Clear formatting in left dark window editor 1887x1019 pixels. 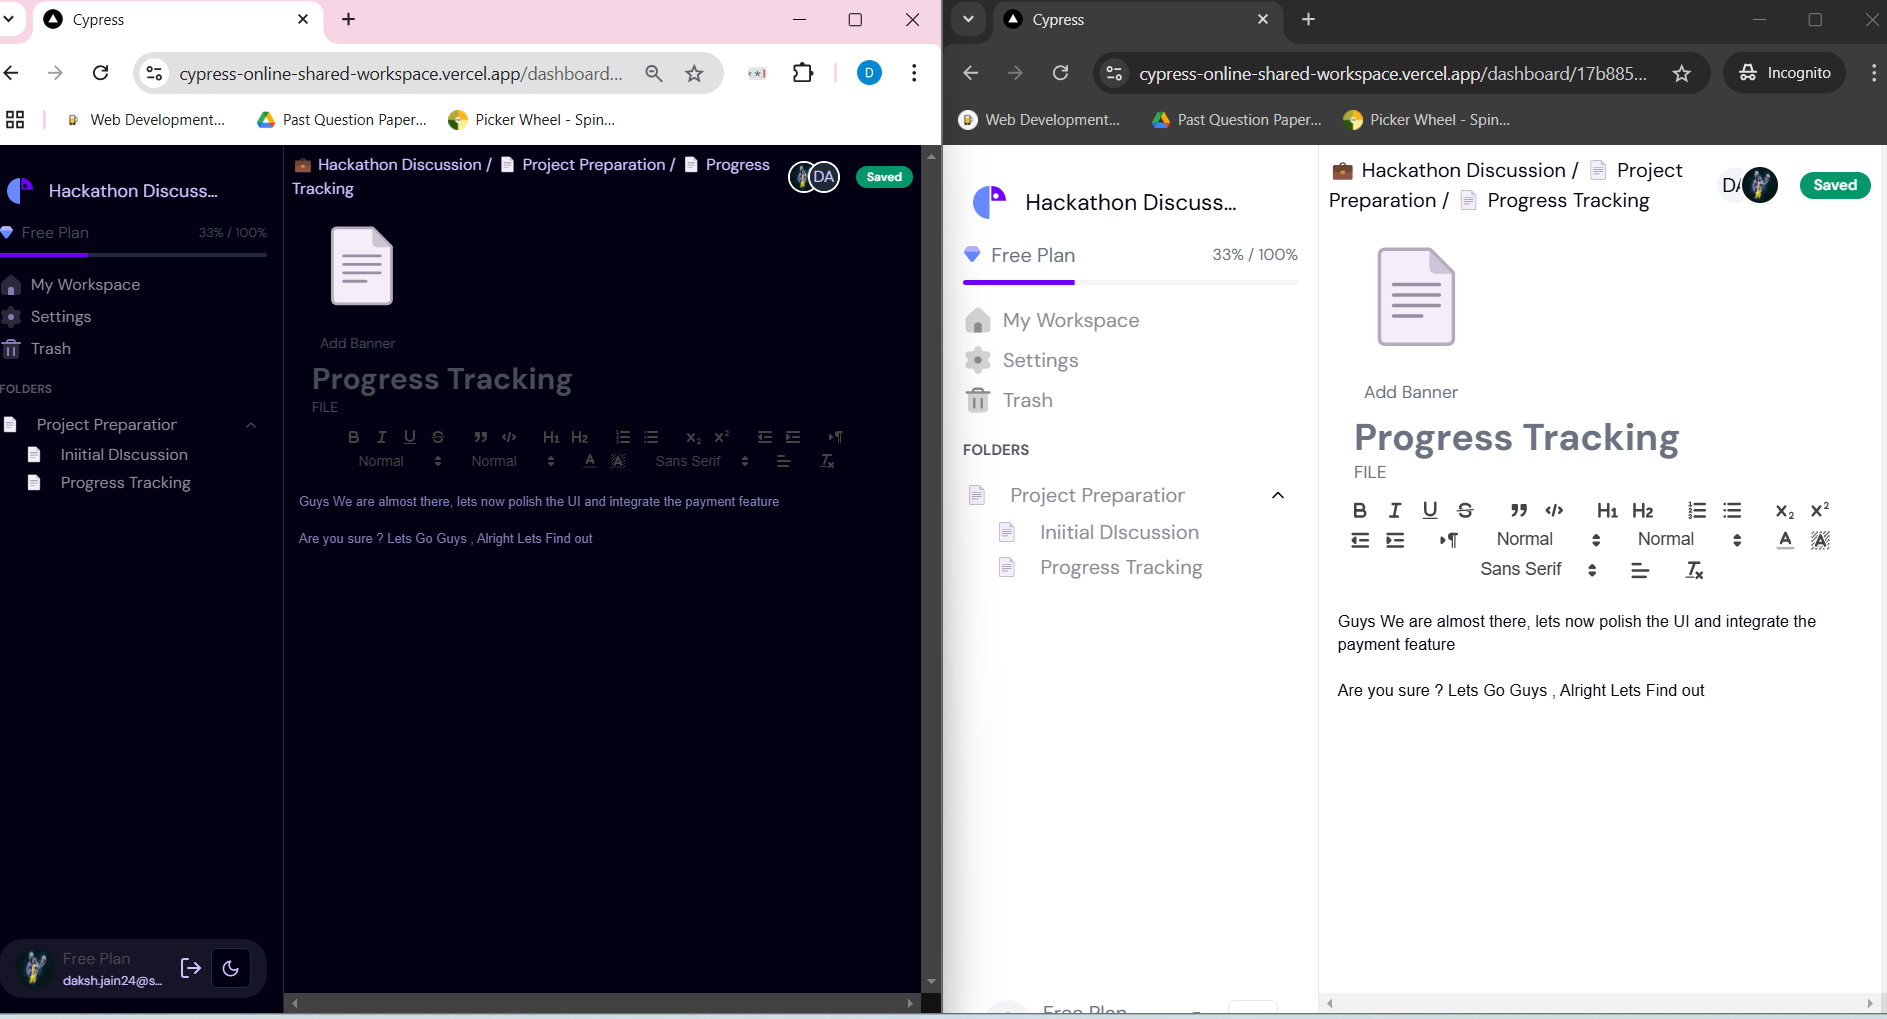[827, 461]
